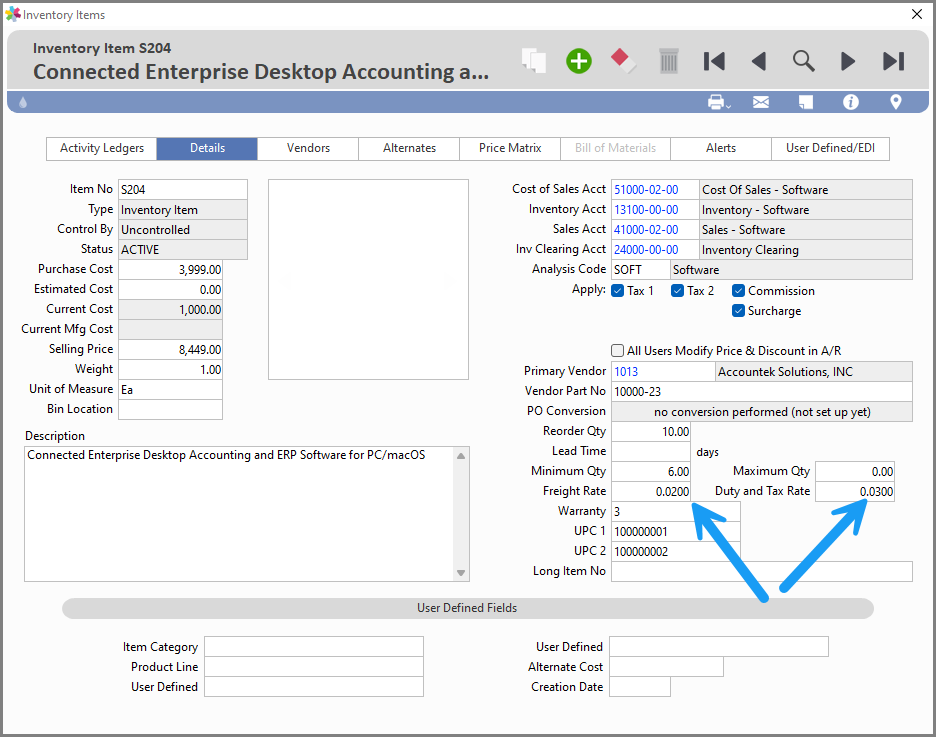Click the UPC 2 field
Screen dimensions: 936x737
[676, 551]
